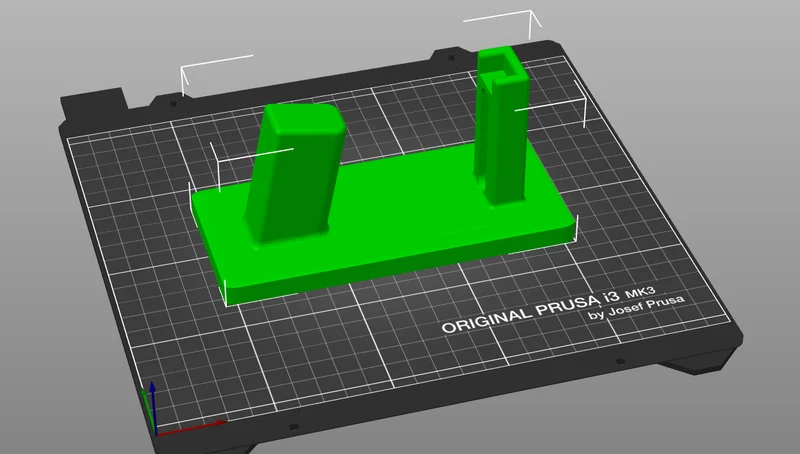Select the slotted green upright post
This screenshot has height=454, width=800.
(x=503, y=125)
